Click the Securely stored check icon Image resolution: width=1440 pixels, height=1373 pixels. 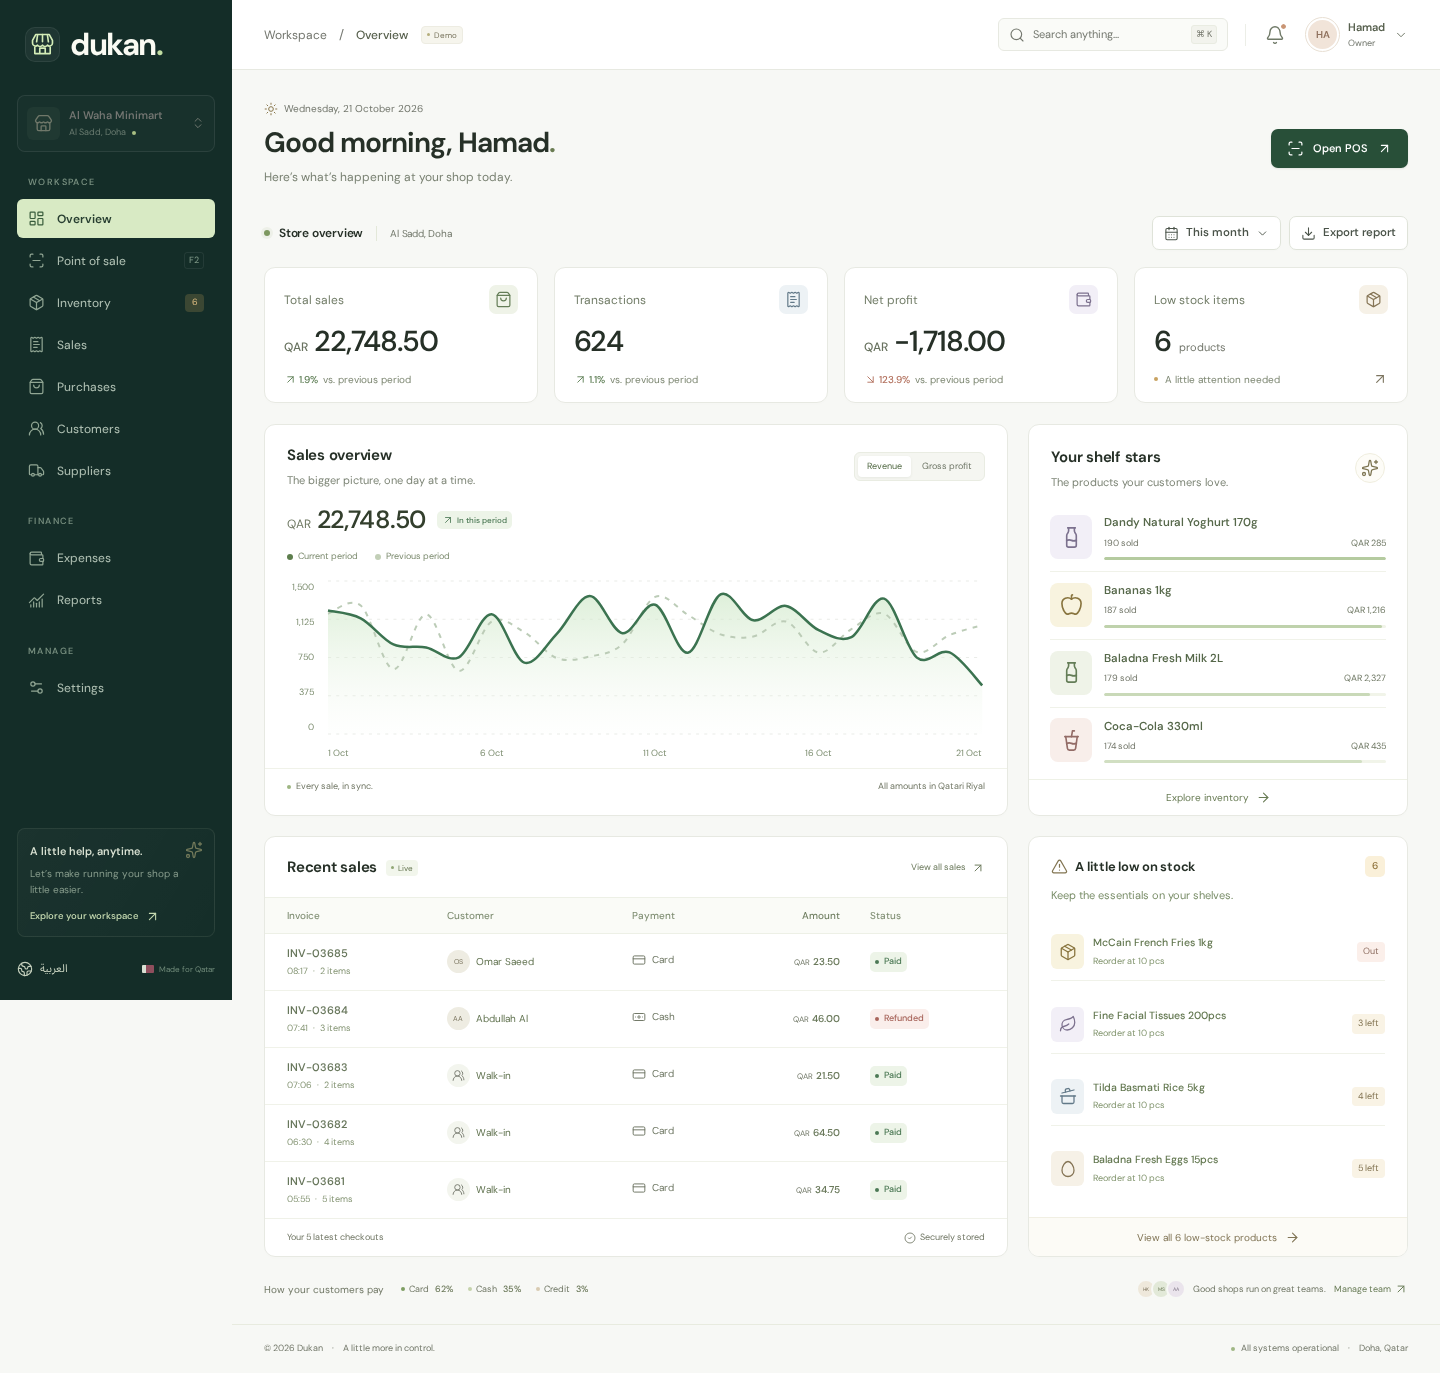click(x=910, y=1238)
